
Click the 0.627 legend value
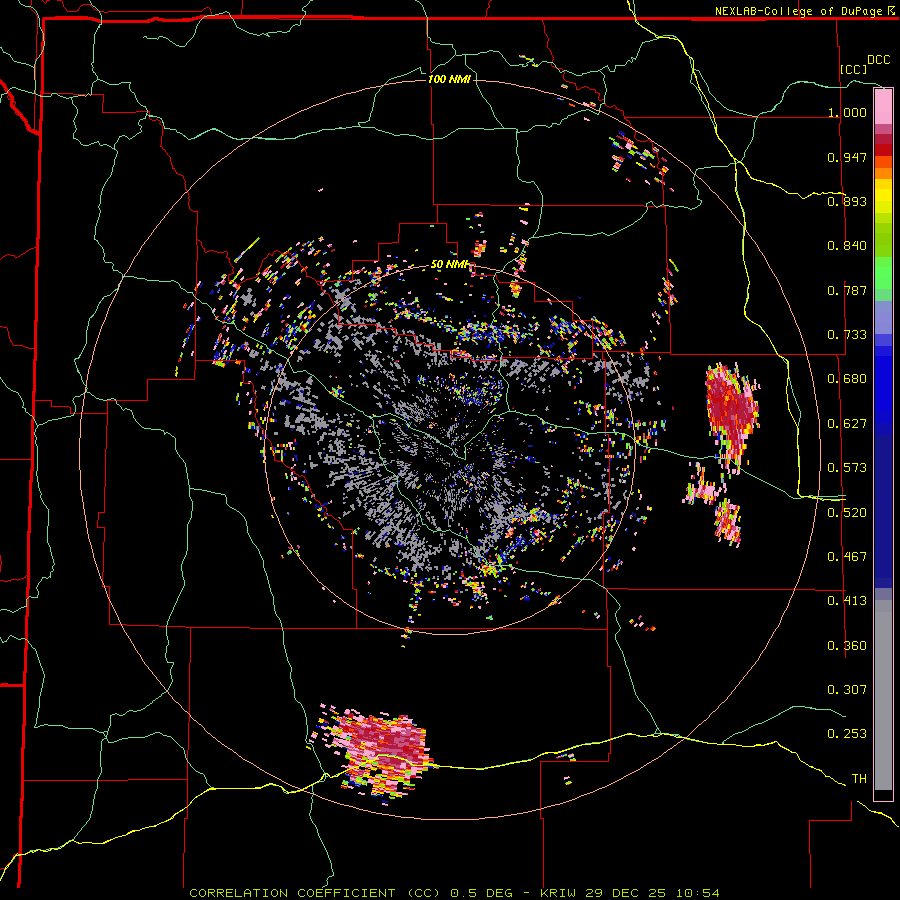pos(847,424)
